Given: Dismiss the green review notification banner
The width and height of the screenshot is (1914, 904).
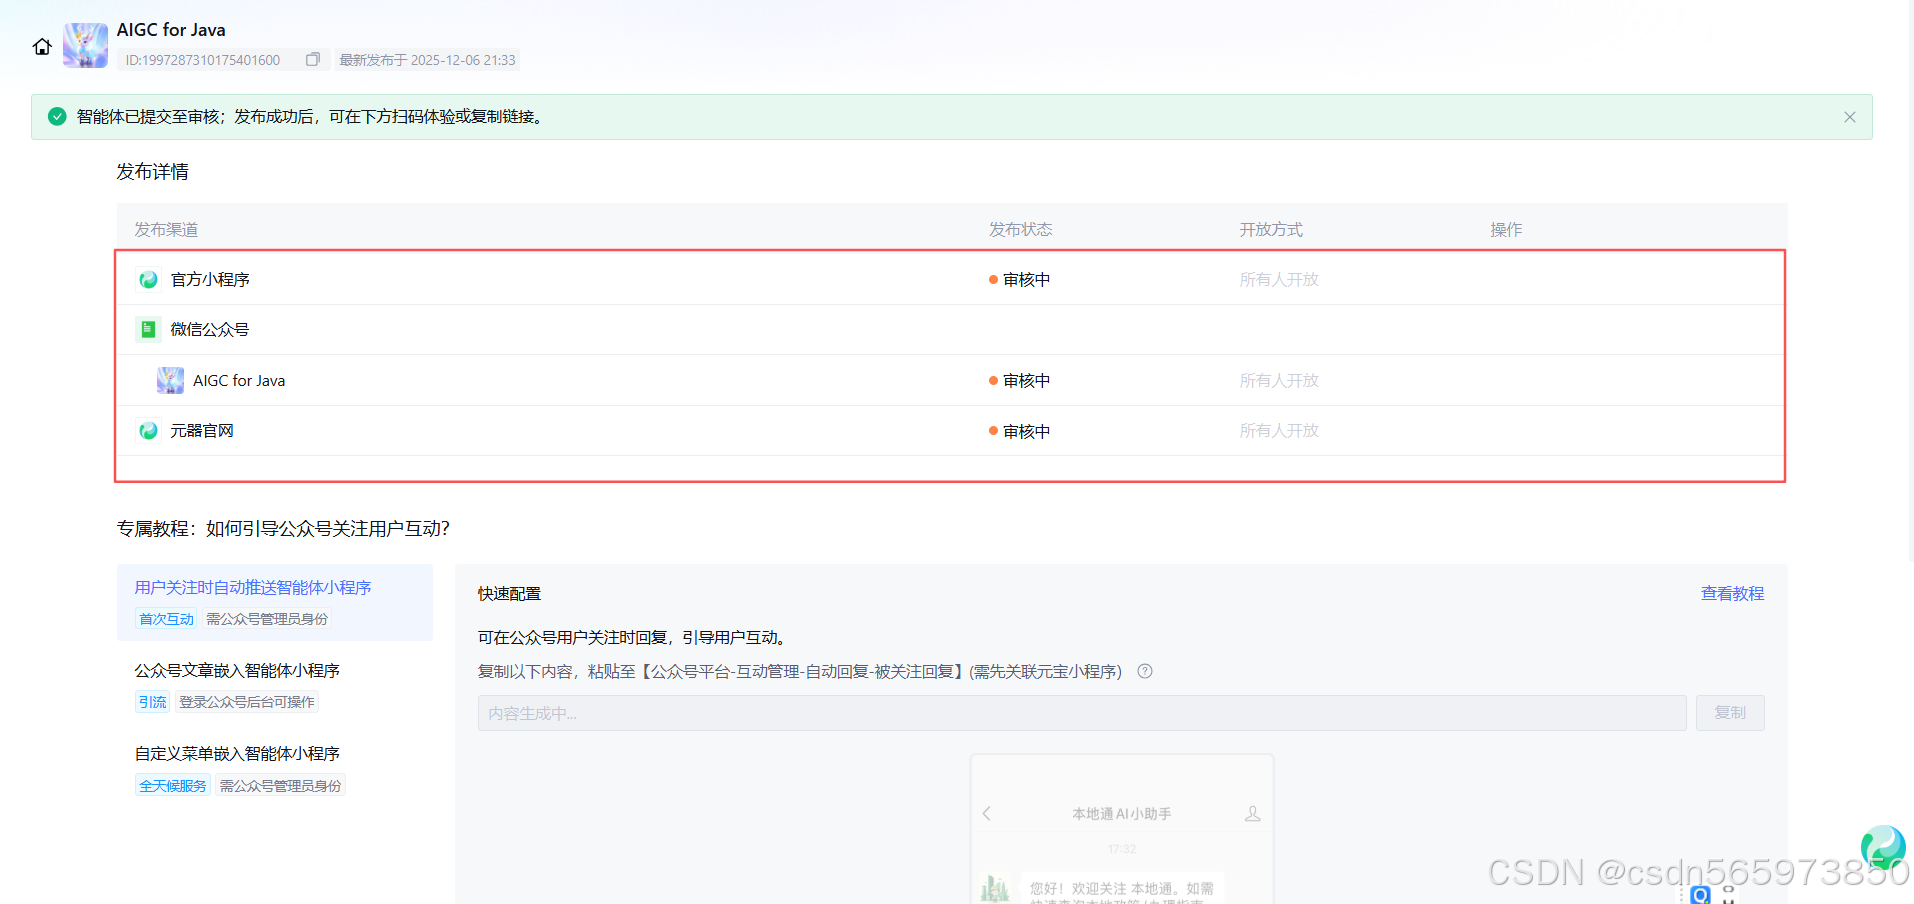Looking at the screenshot, I should [1849, 117].
